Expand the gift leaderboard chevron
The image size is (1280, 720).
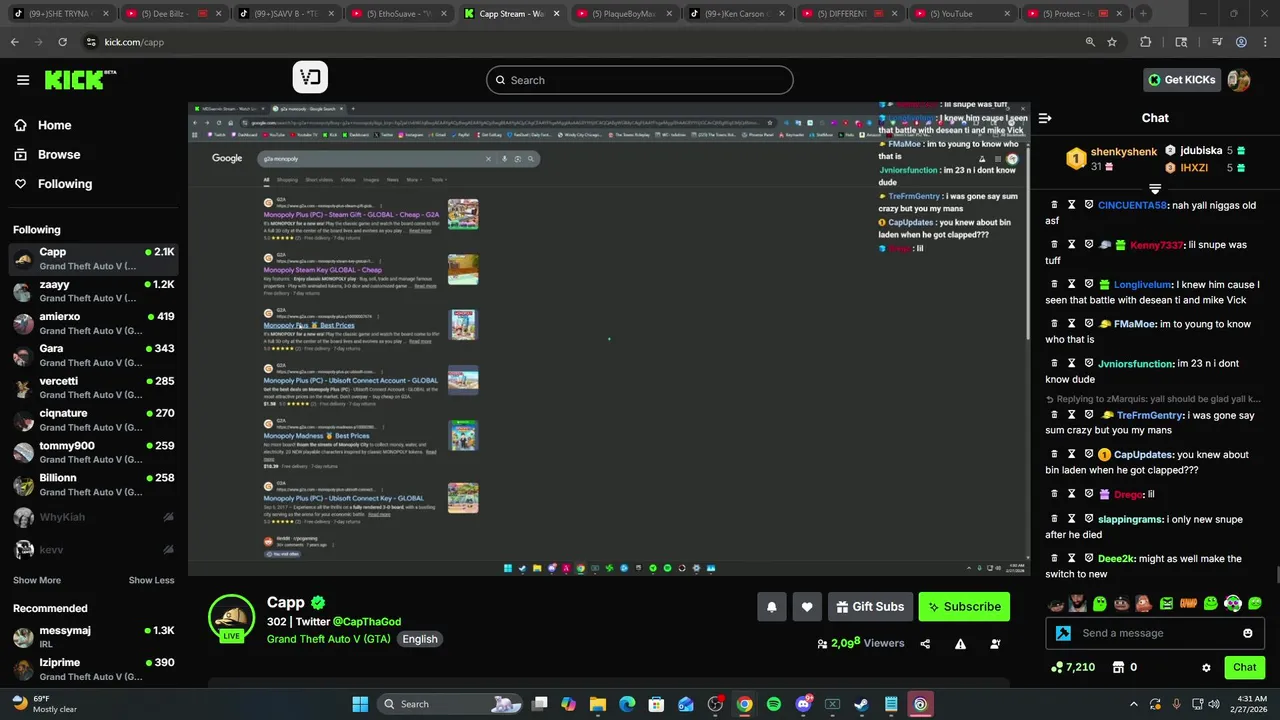point(1155,188)
